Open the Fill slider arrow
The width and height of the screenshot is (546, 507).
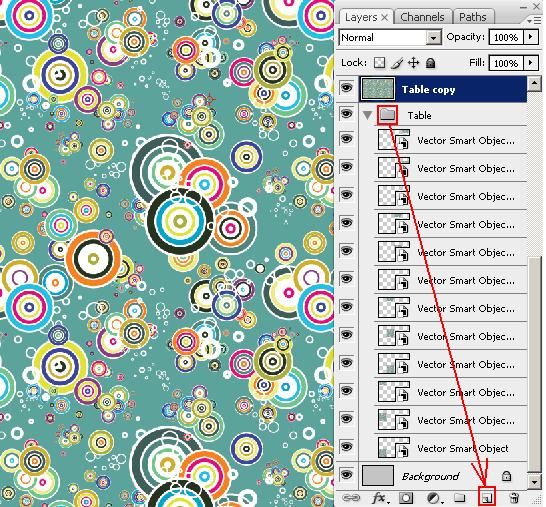click(531, 63)
